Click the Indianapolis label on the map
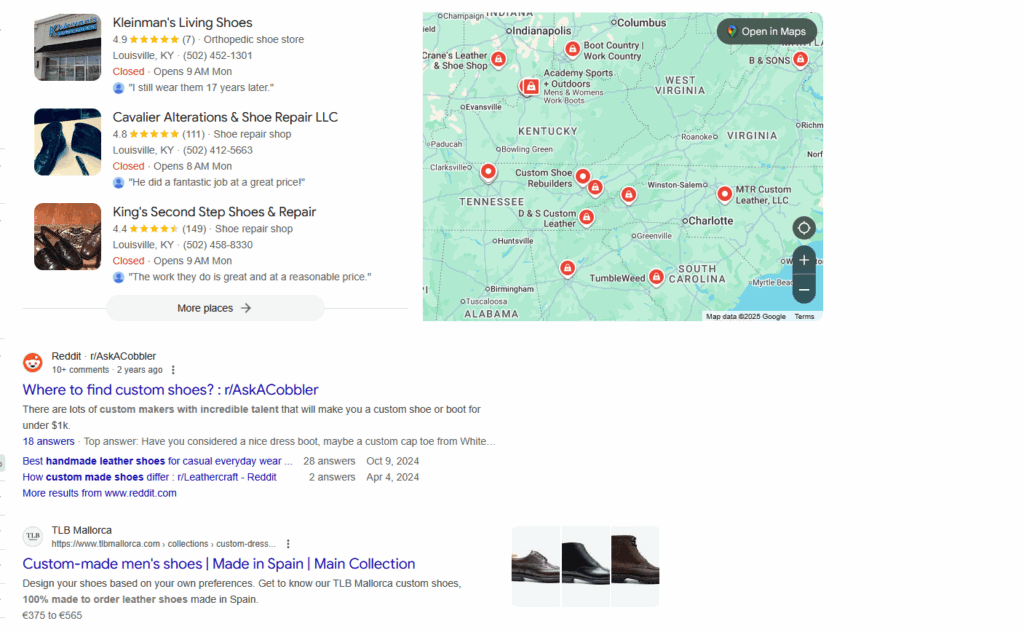This screenshot has width=1024, height=632. click(541, 31)
